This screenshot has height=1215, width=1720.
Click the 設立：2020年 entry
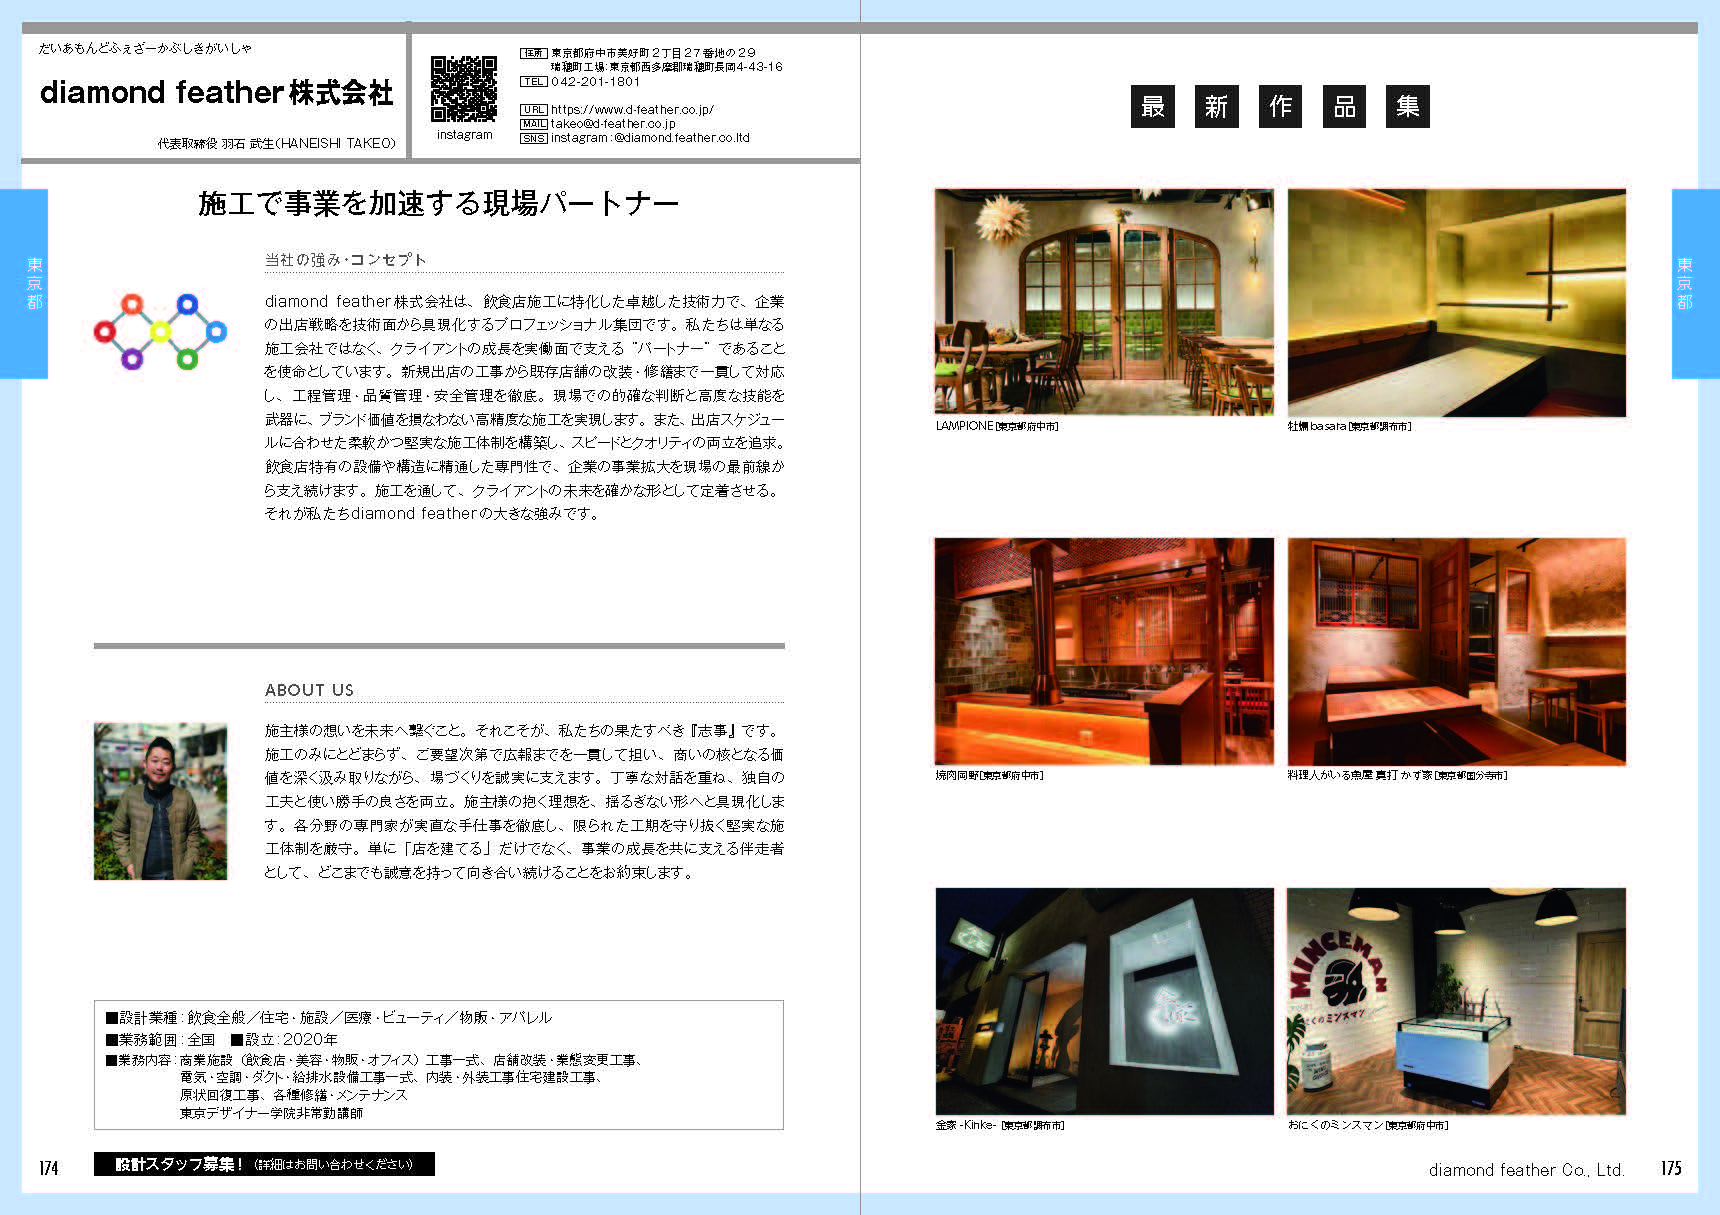click(284, 1039)
